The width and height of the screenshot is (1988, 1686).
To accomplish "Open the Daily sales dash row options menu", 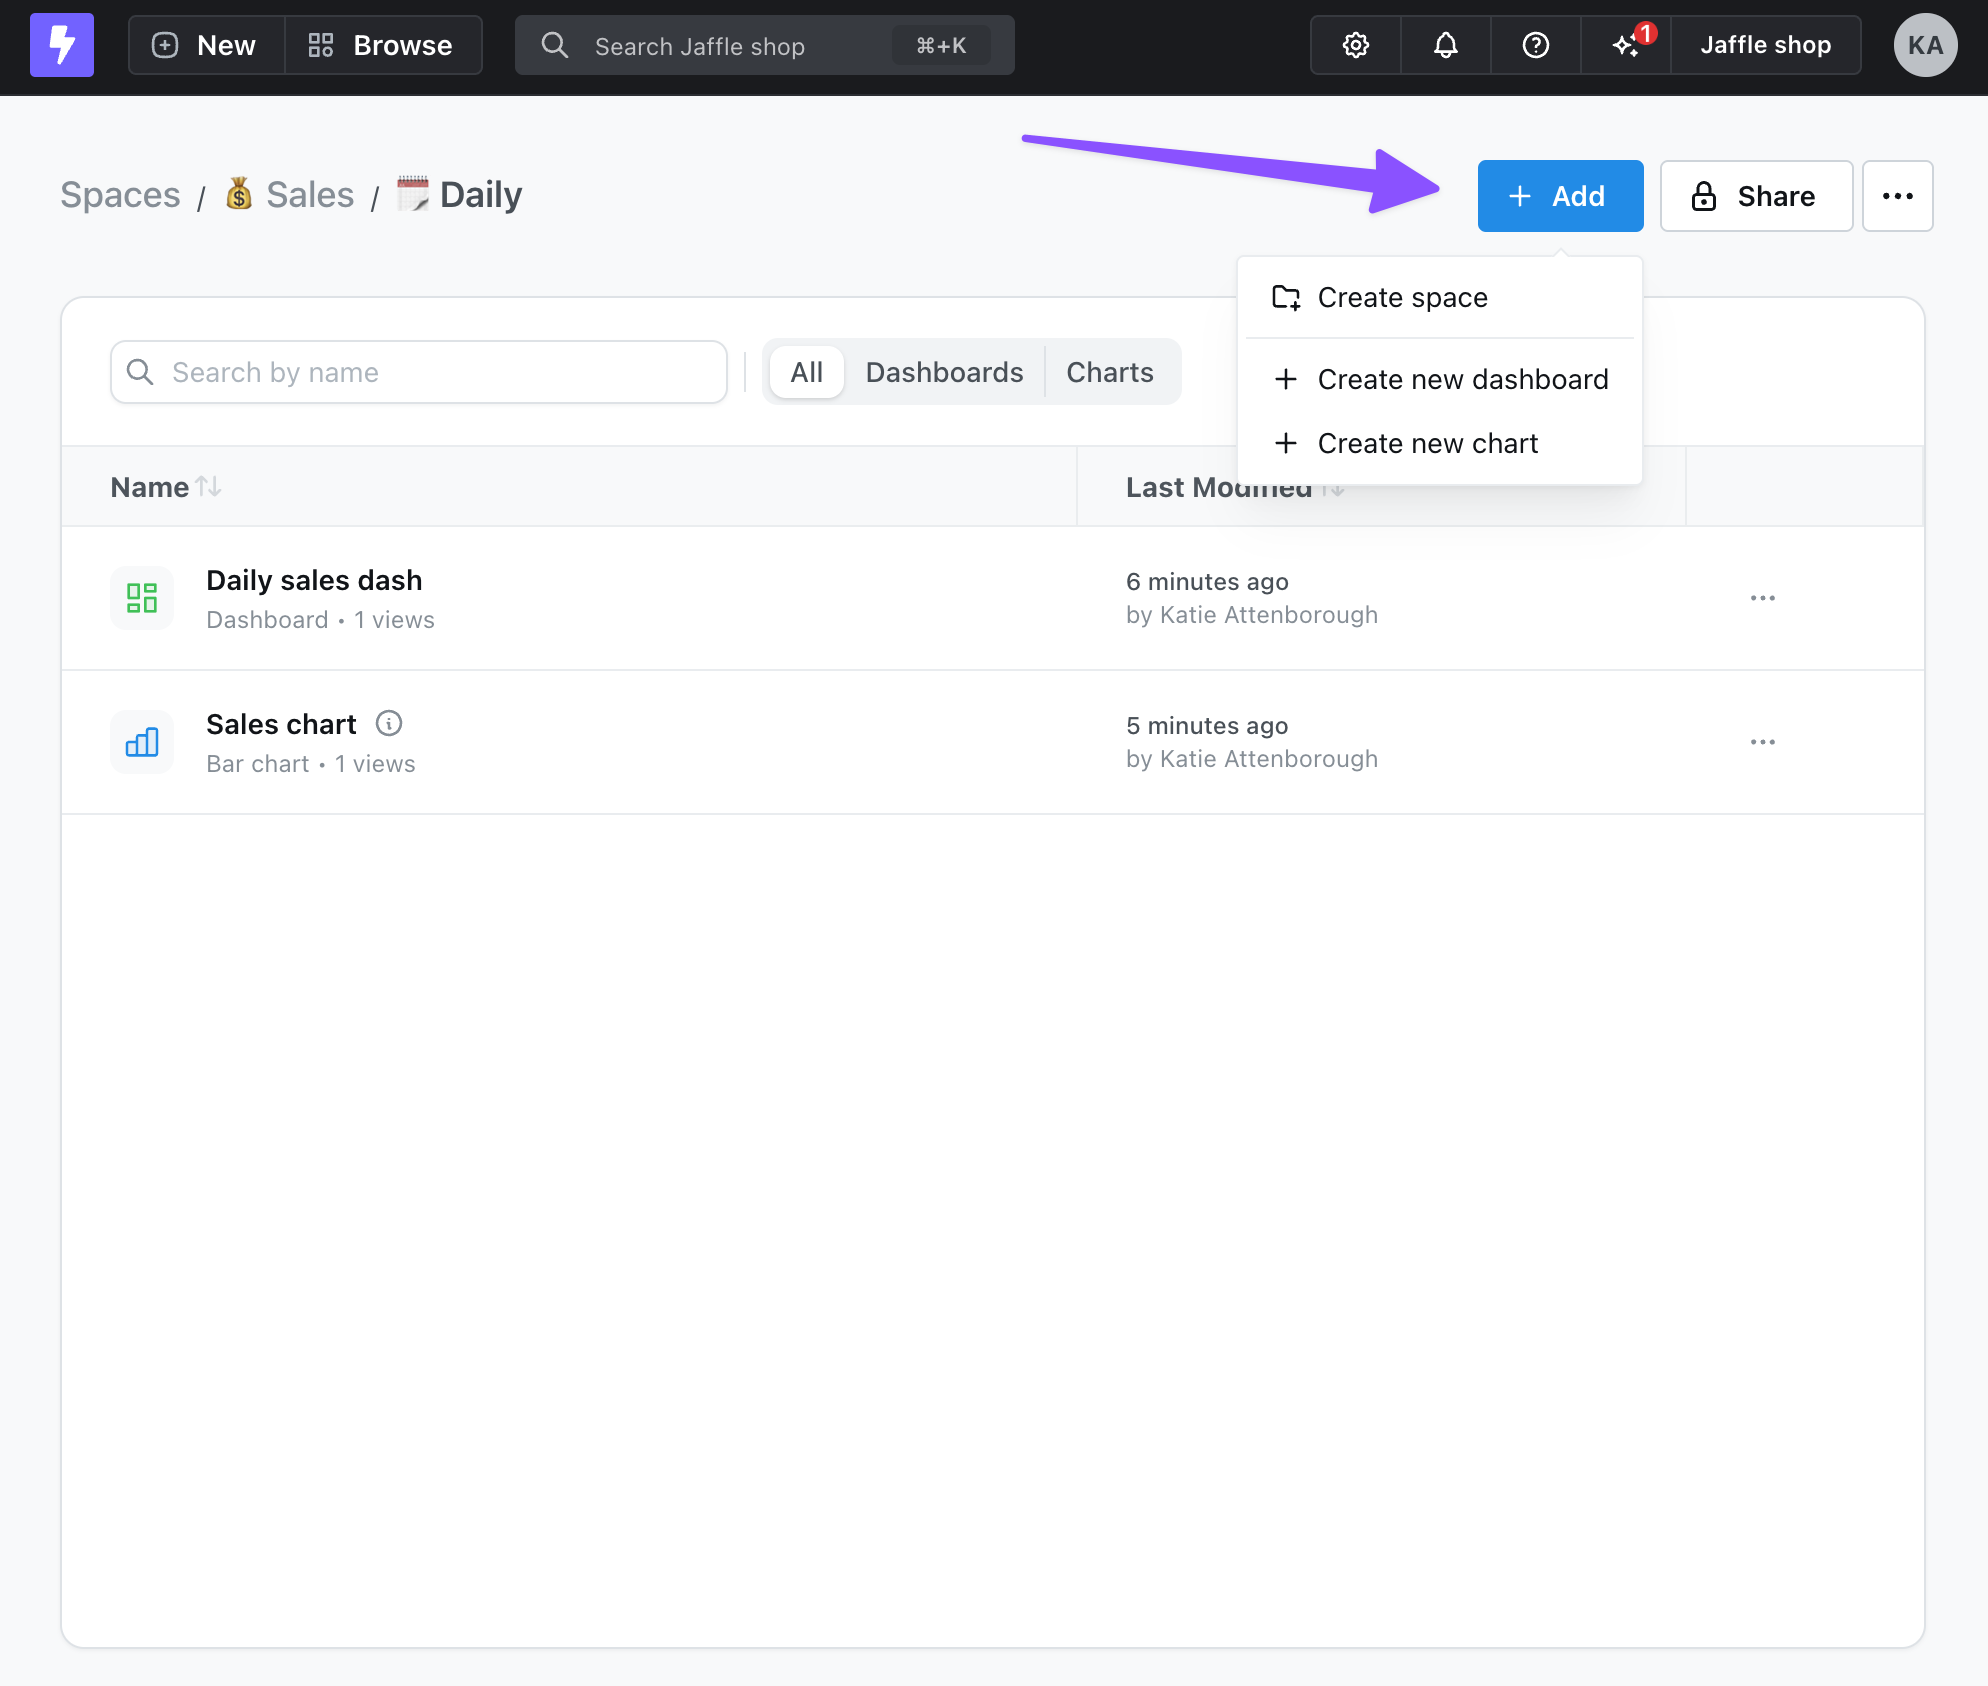I will [x=1762, y=598].
